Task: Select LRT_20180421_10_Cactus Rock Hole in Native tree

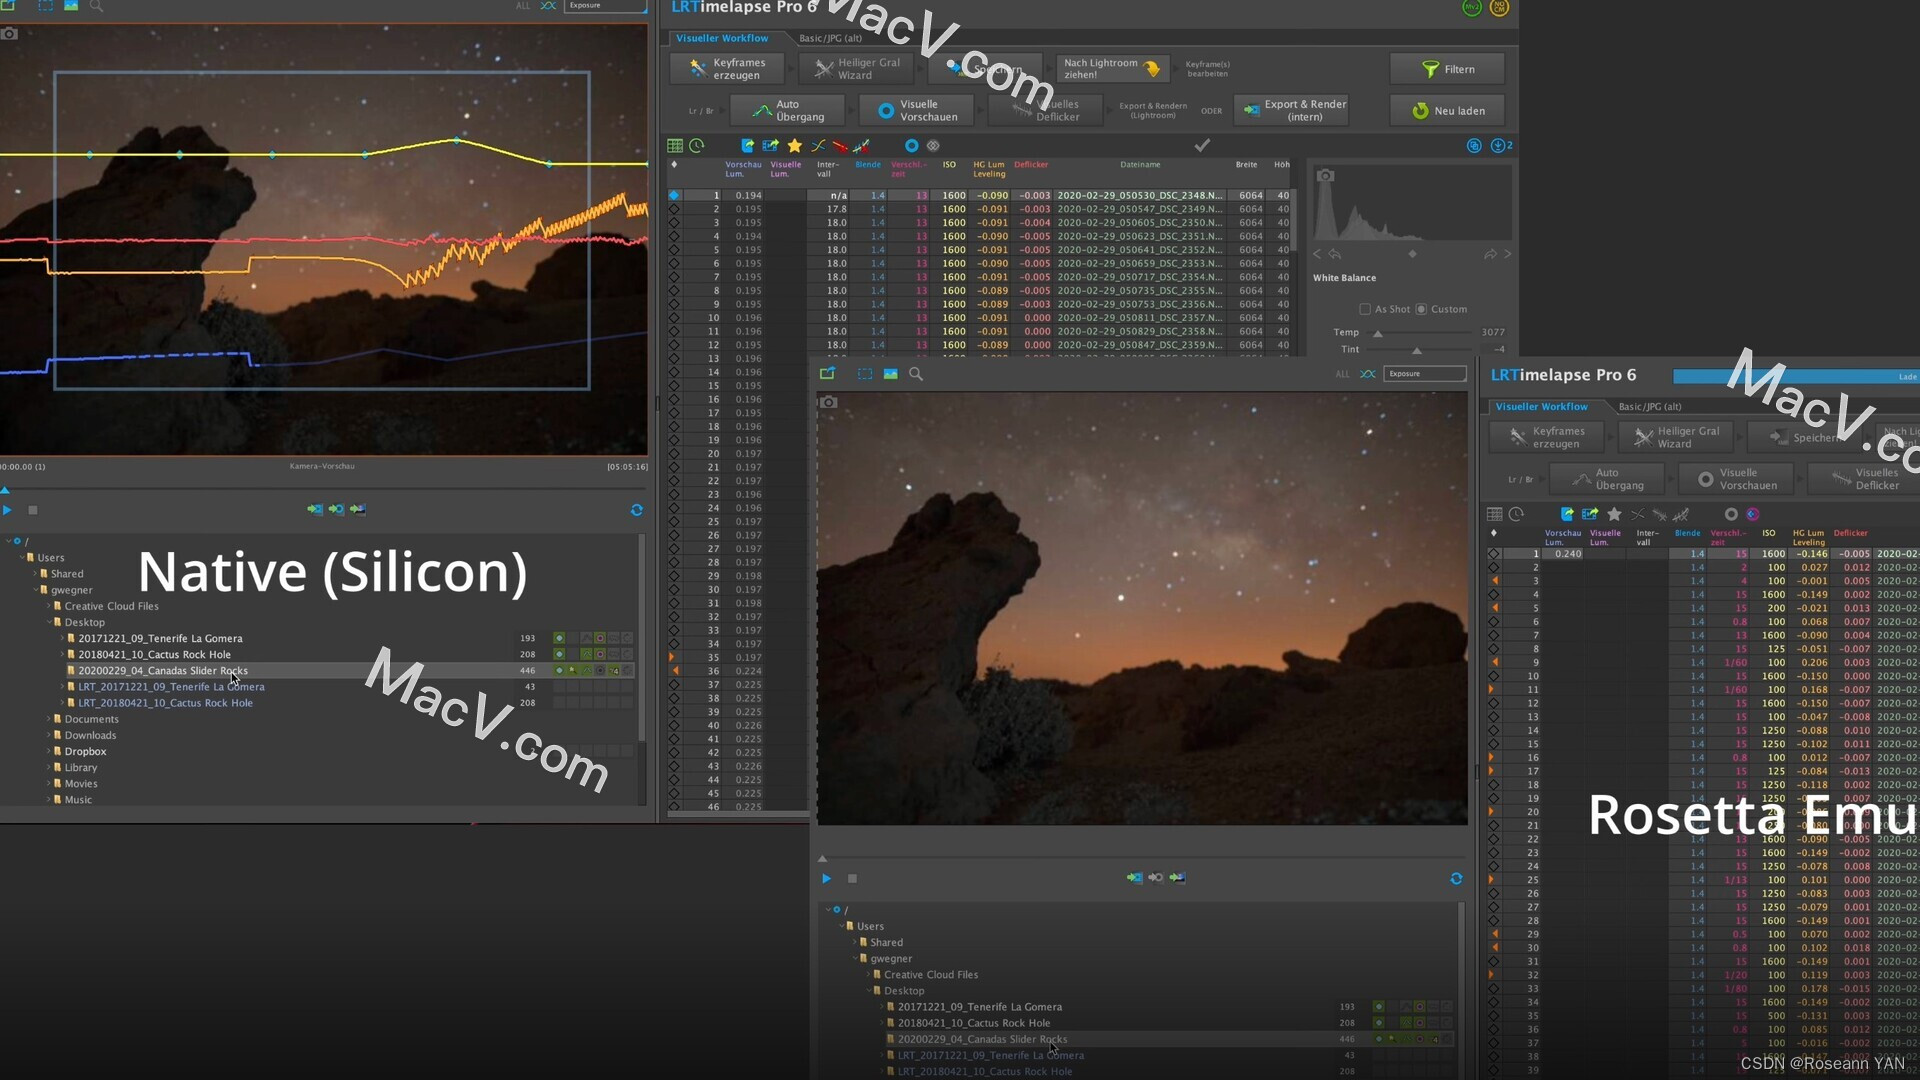Action: click(165, 703)
